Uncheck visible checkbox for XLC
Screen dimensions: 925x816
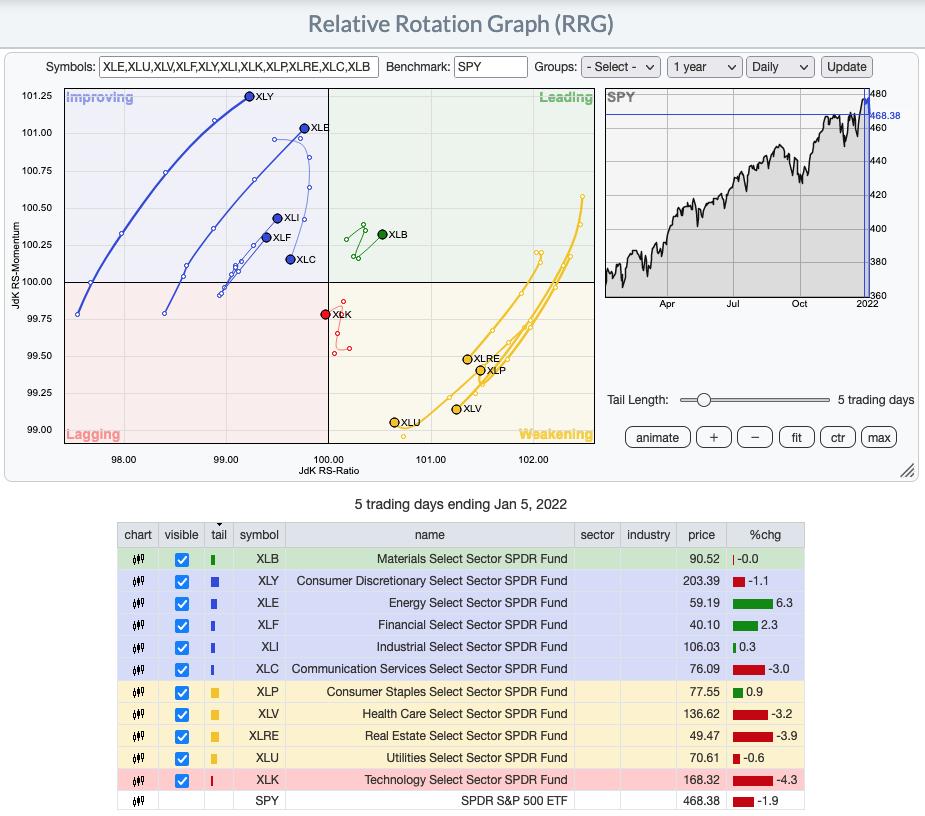click(x=182, y=670)
